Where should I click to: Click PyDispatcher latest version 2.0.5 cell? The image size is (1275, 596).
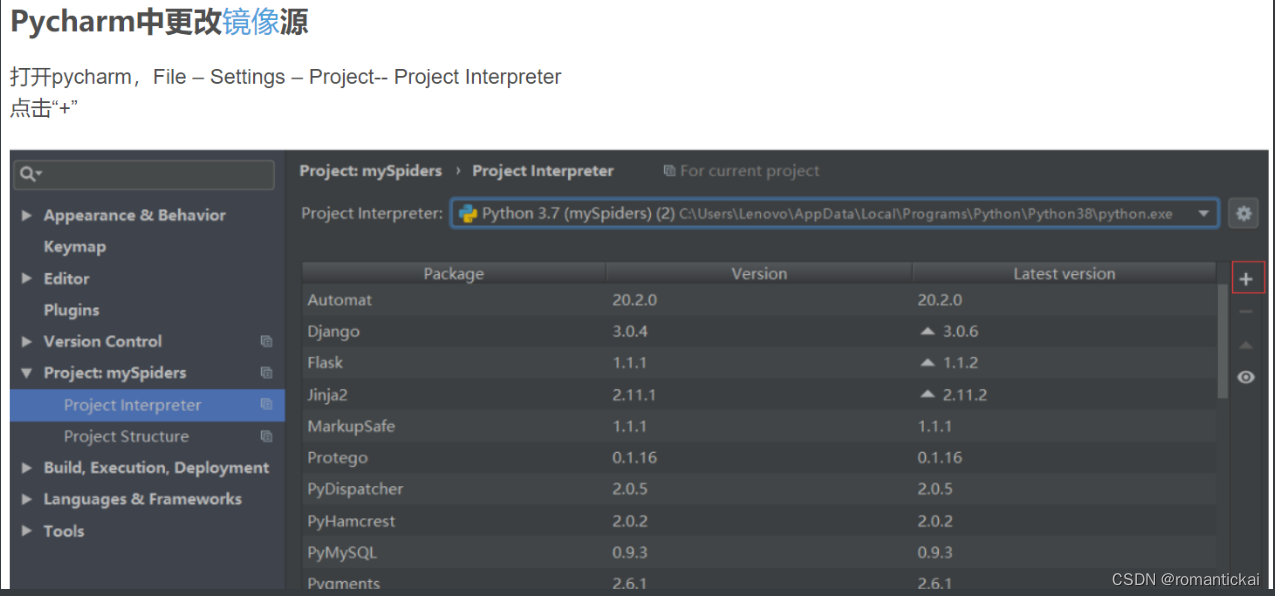pyautogui.click(x=935, y=489)
